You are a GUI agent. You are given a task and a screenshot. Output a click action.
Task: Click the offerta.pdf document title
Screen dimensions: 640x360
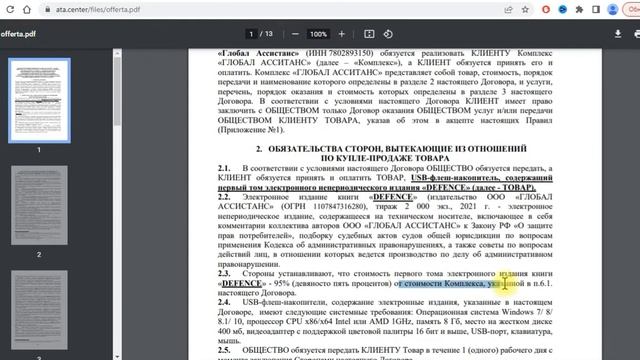[18, 34]
